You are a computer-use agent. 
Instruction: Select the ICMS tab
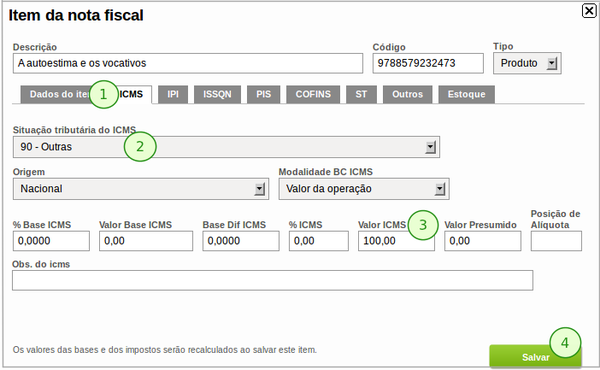(x=132, y=95)
